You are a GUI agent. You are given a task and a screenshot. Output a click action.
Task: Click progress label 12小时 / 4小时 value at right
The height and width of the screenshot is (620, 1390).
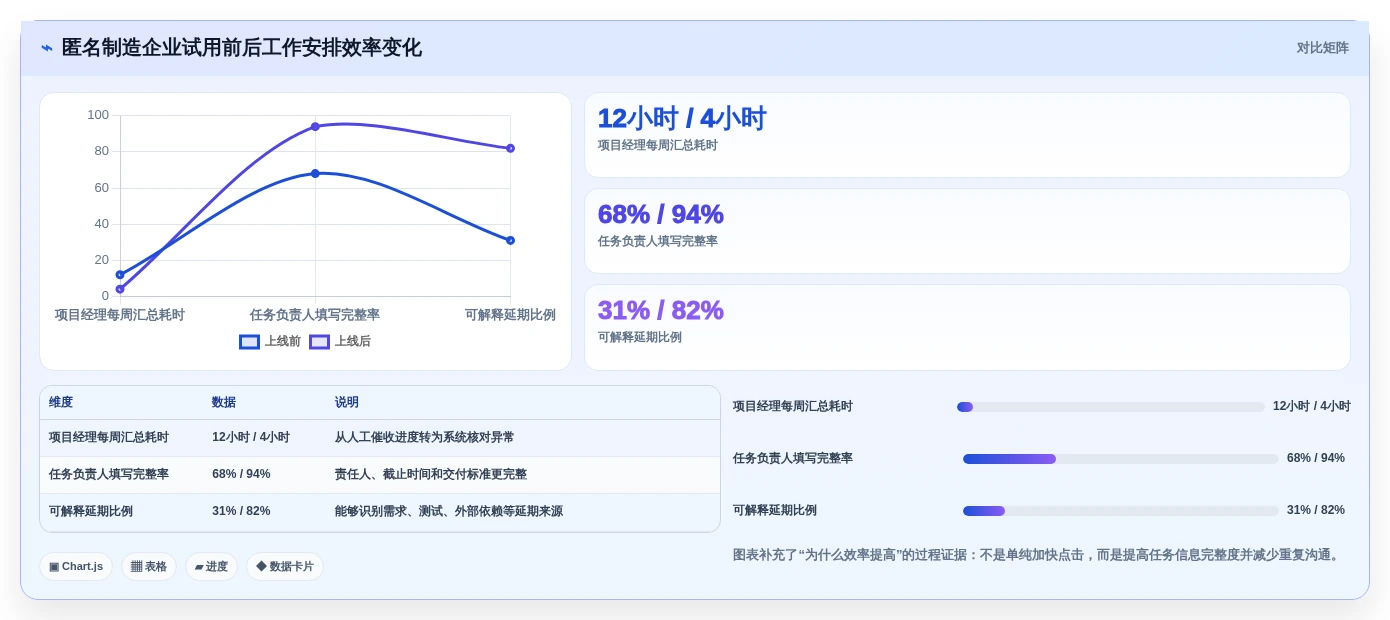point(1312,407)
